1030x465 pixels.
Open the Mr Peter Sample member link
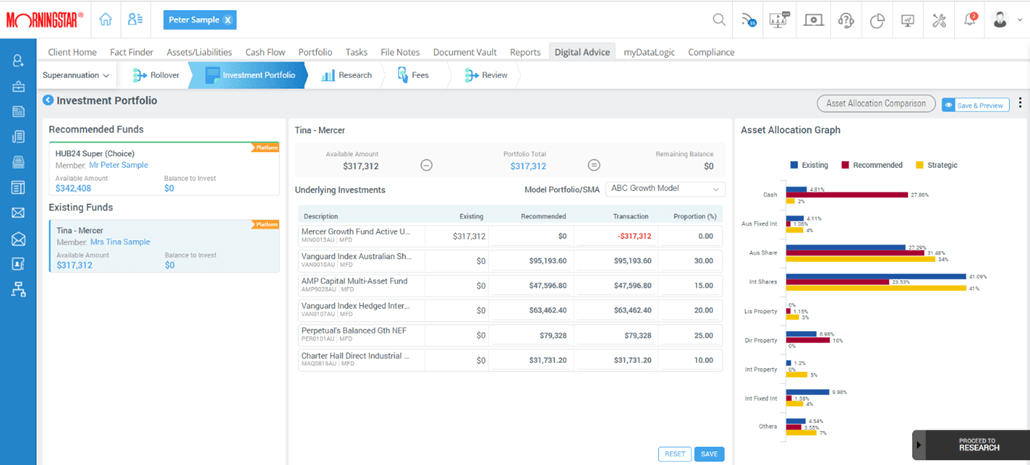pos(118,166)
